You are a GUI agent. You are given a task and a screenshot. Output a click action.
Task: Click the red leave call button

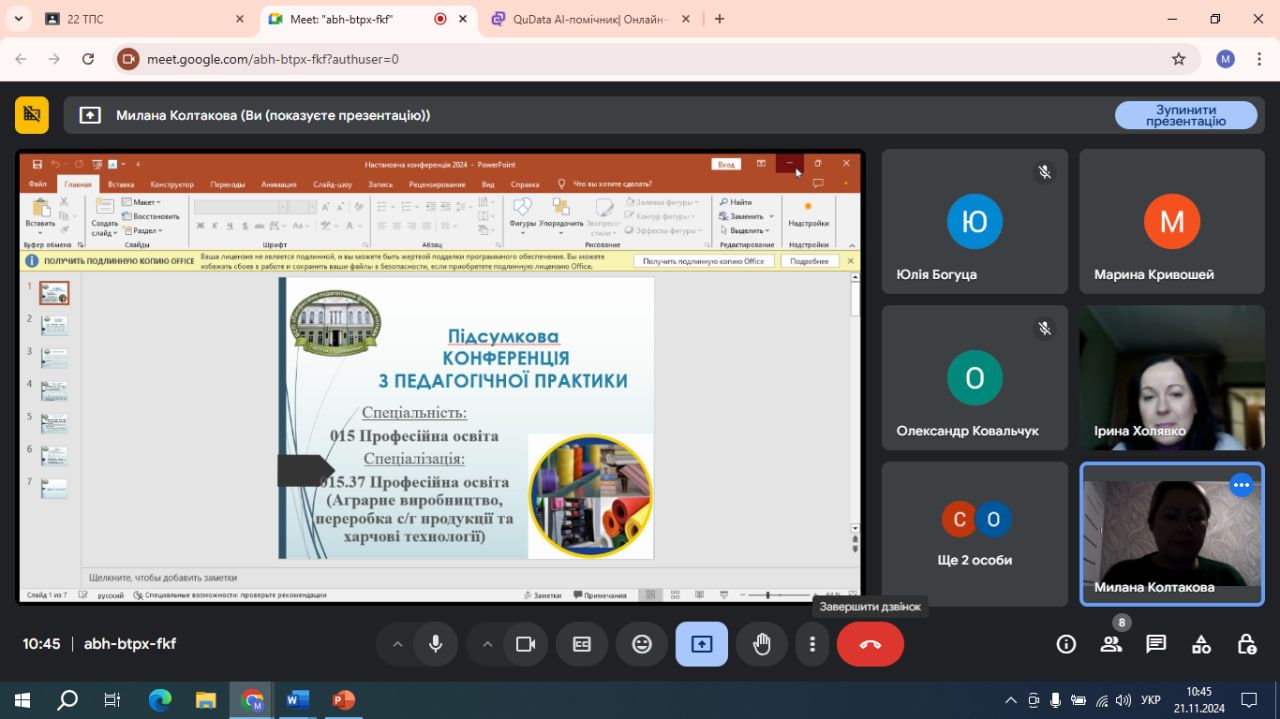tap(870, 644)
